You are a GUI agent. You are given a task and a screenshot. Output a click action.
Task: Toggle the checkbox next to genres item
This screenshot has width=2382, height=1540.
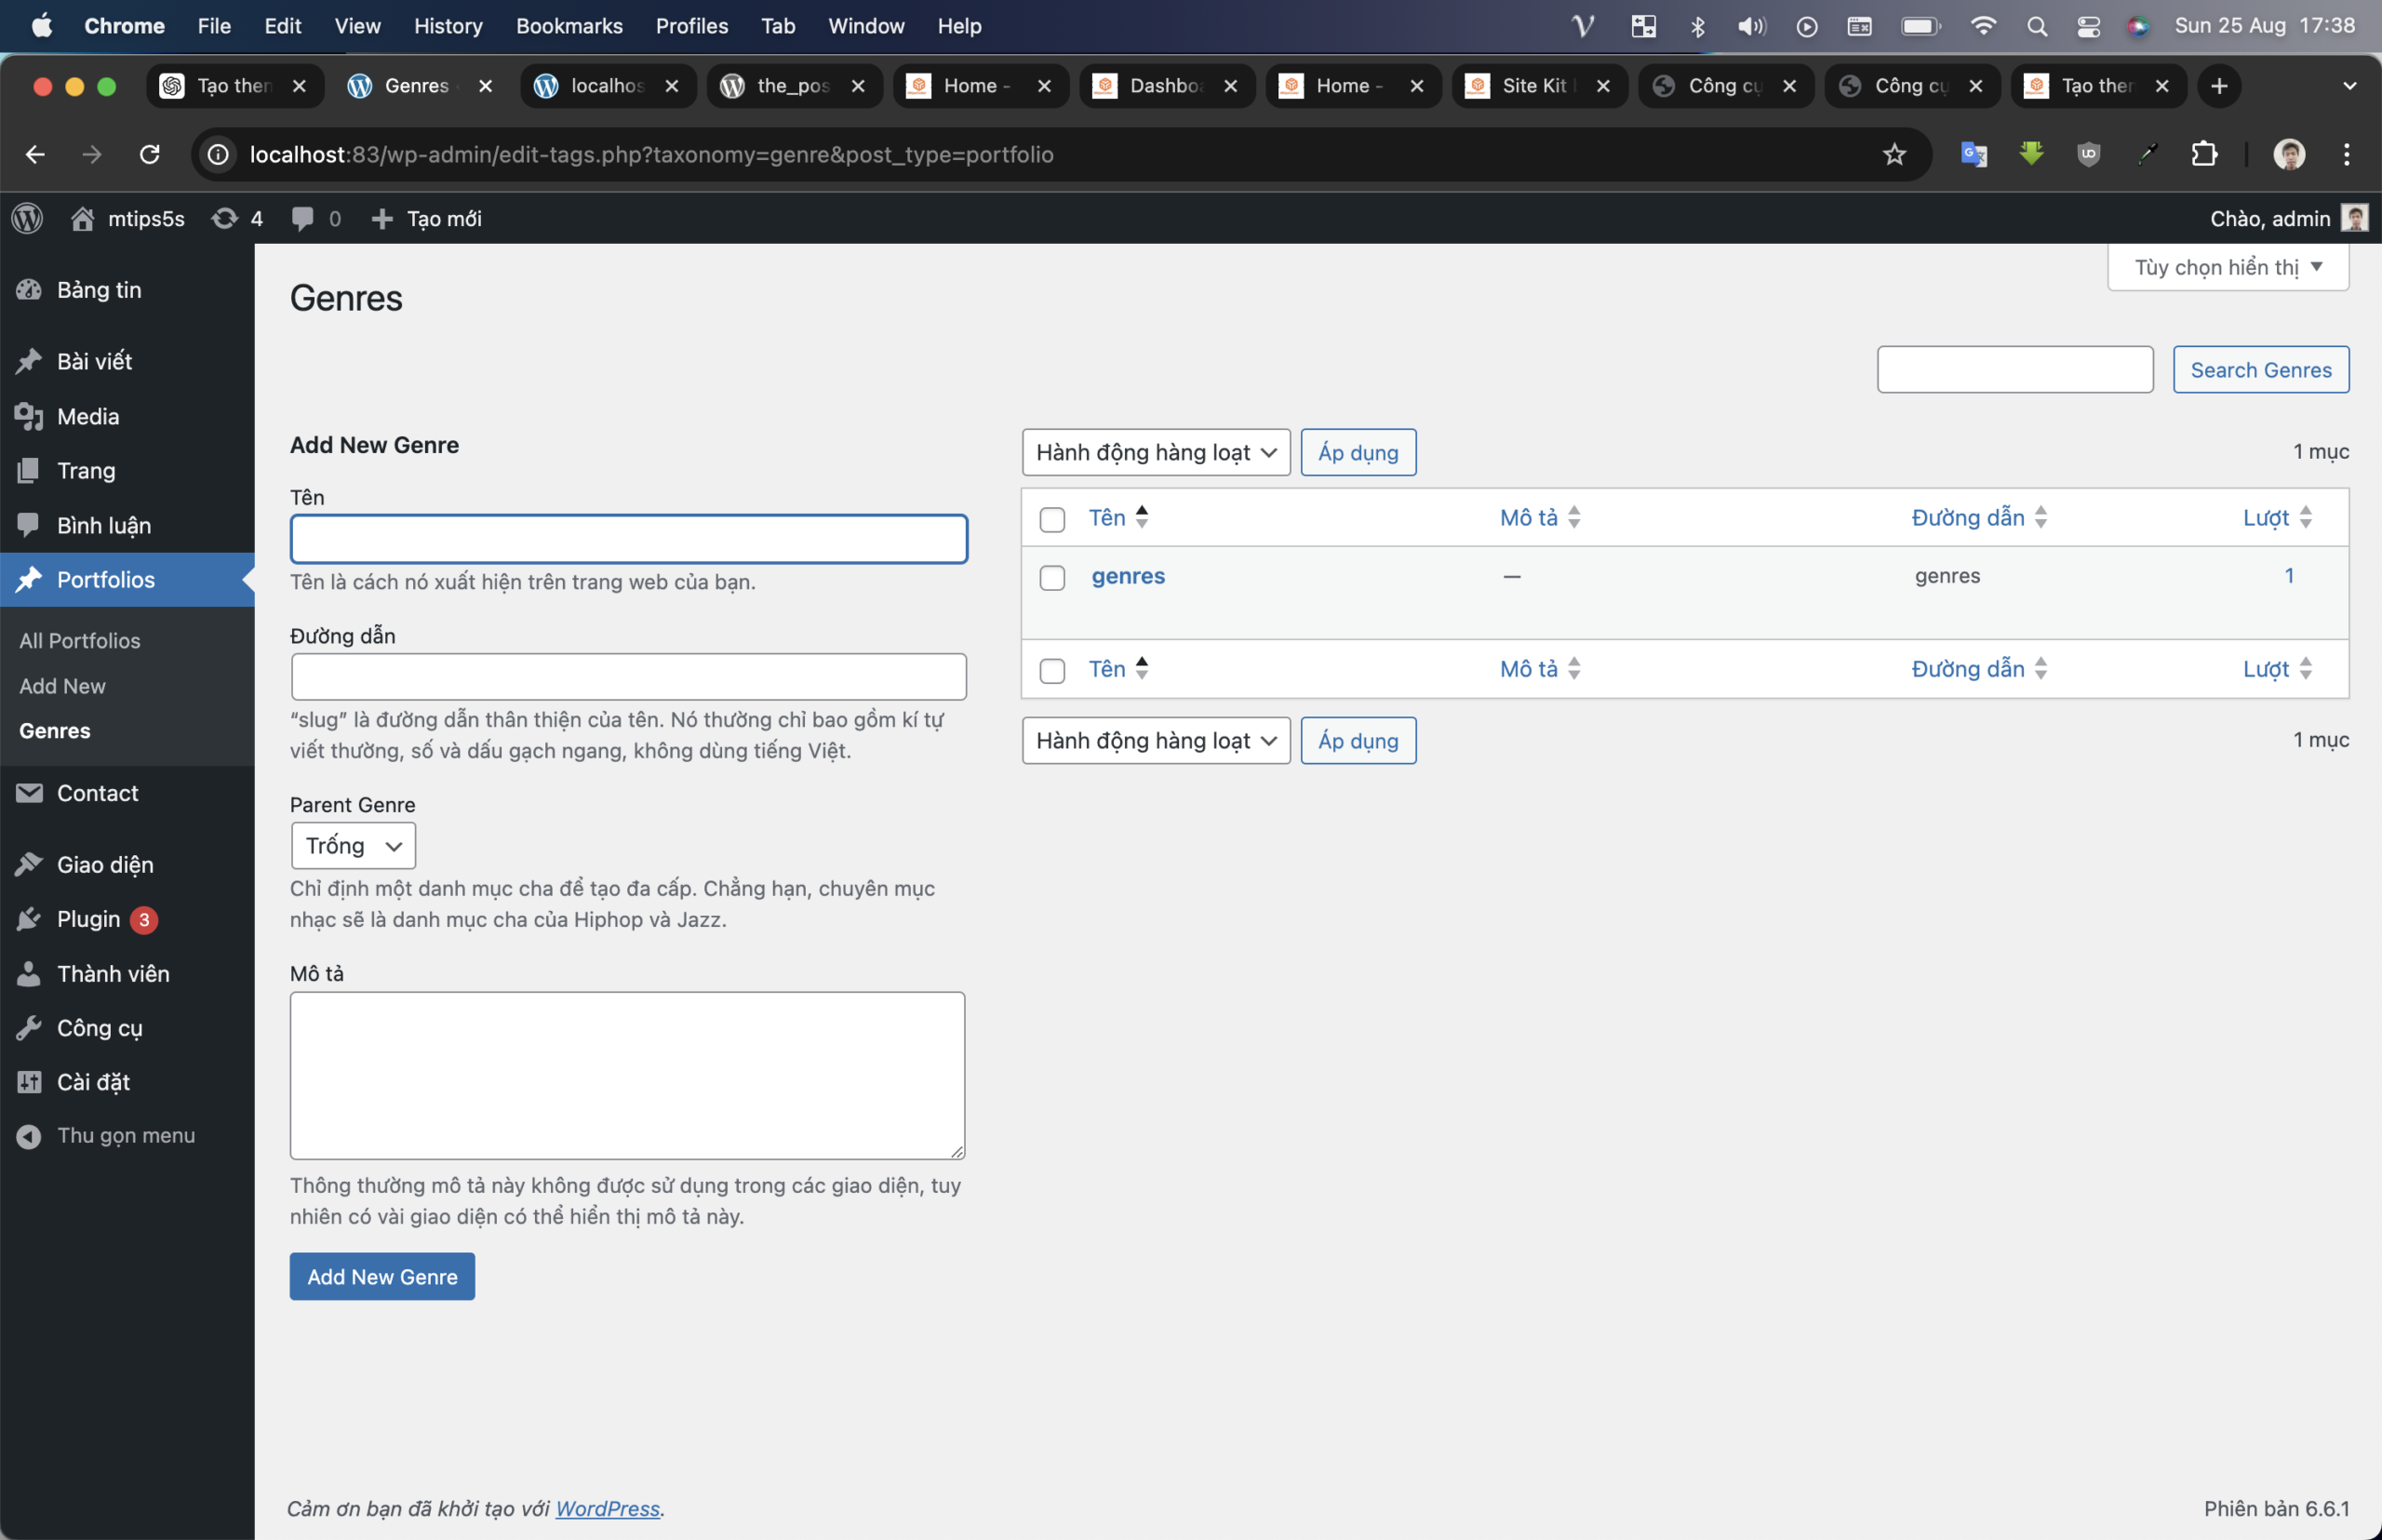(x=1052, y=576)
